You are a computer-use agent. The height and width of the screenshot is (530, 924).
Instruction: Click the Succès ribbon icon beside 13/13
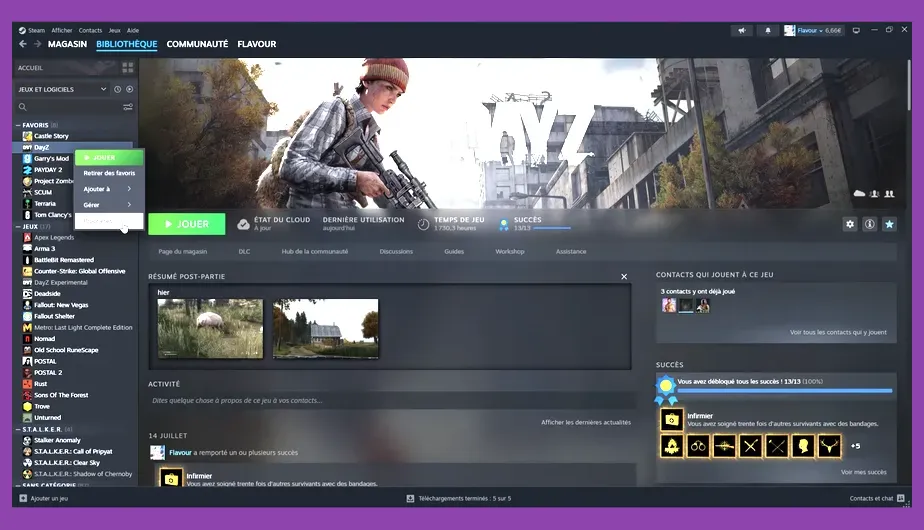click(x=504, y=225)
